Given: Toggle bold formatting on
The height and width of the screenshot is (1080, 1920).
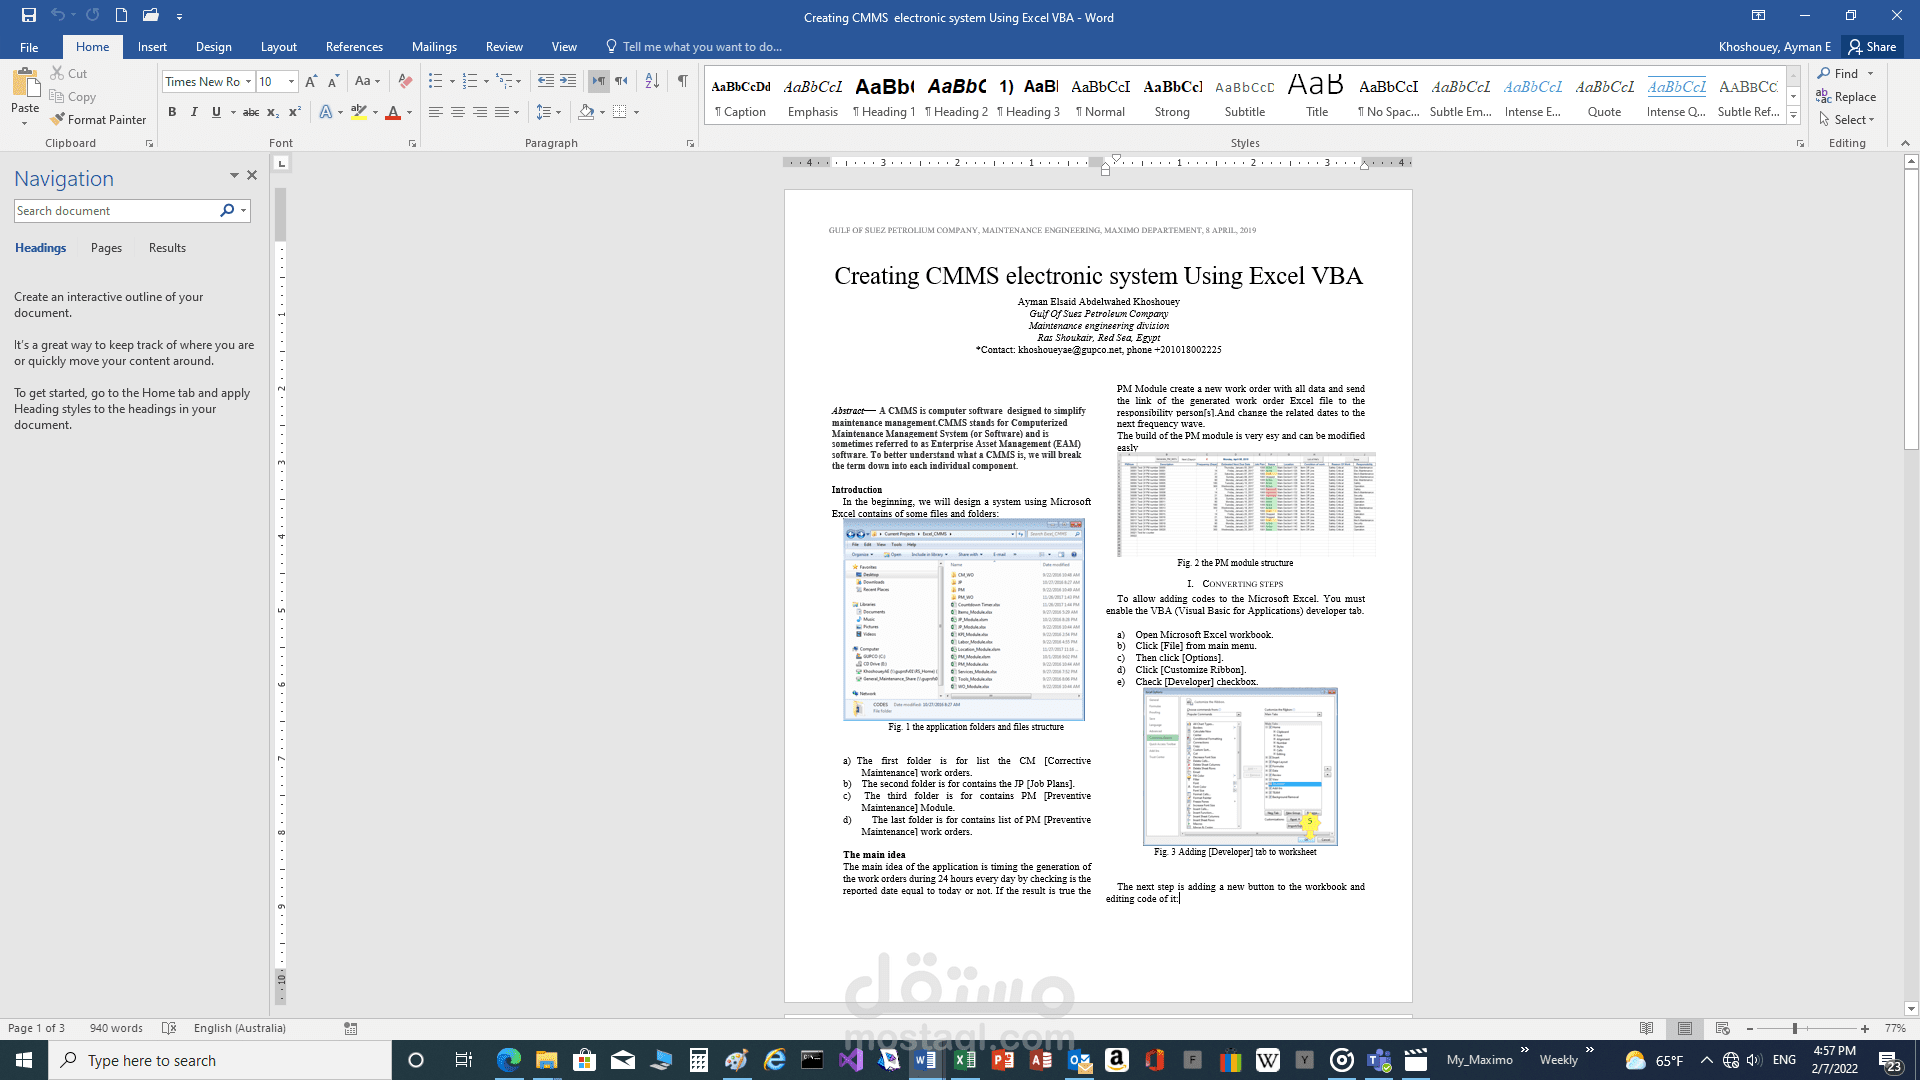Looking at the screenshot, I should click(172, 112).
